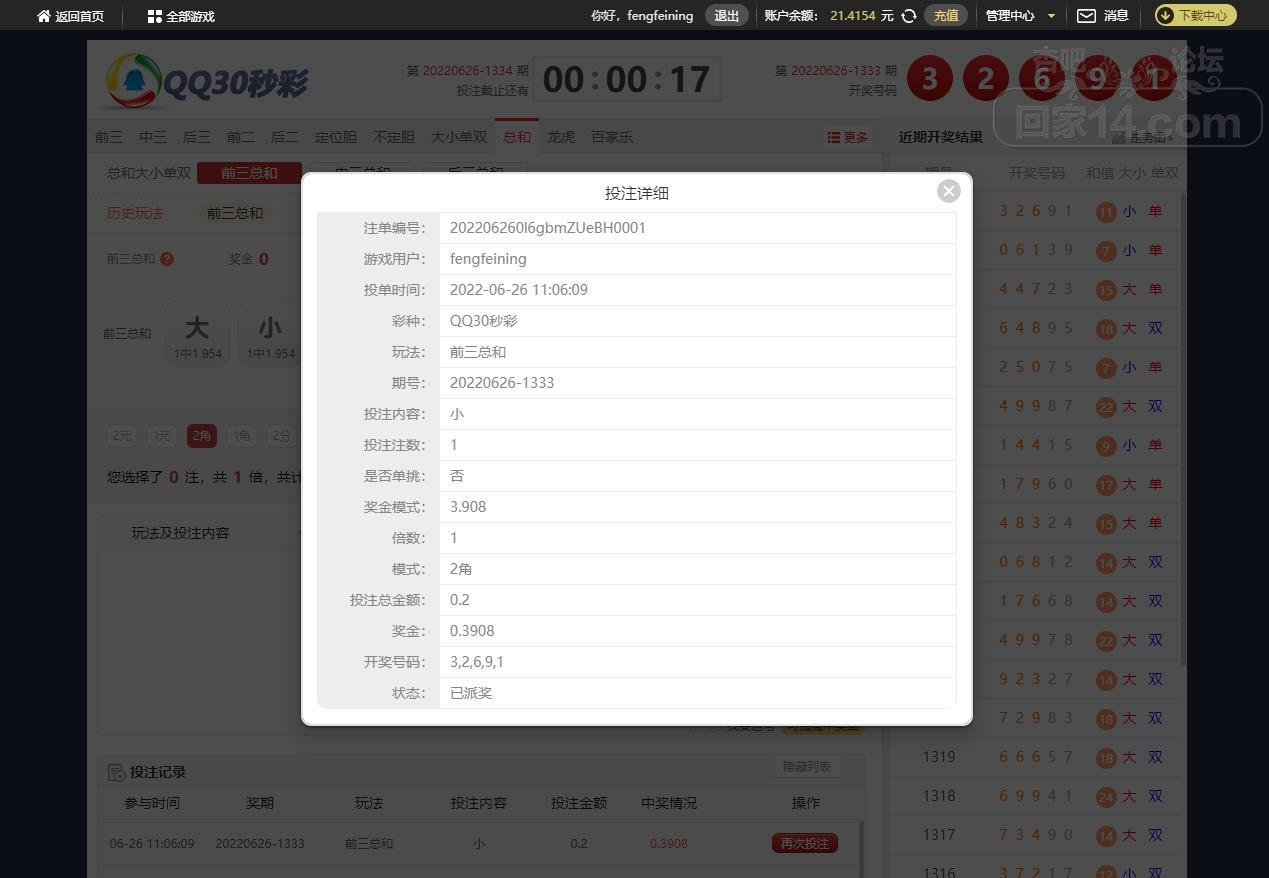Refresh the account balance icon
The width and height of the screenshot is (1269, 878).
[x=909, y=16]
